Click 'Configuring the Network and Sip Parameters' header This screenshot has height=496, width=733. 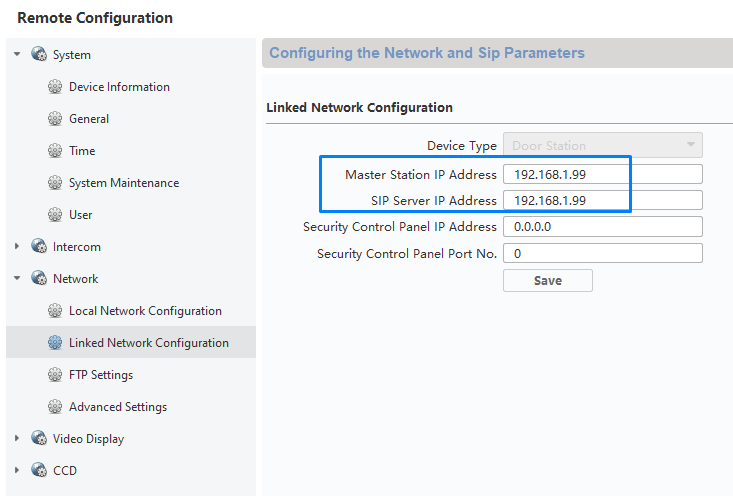[x=427, y=53]
